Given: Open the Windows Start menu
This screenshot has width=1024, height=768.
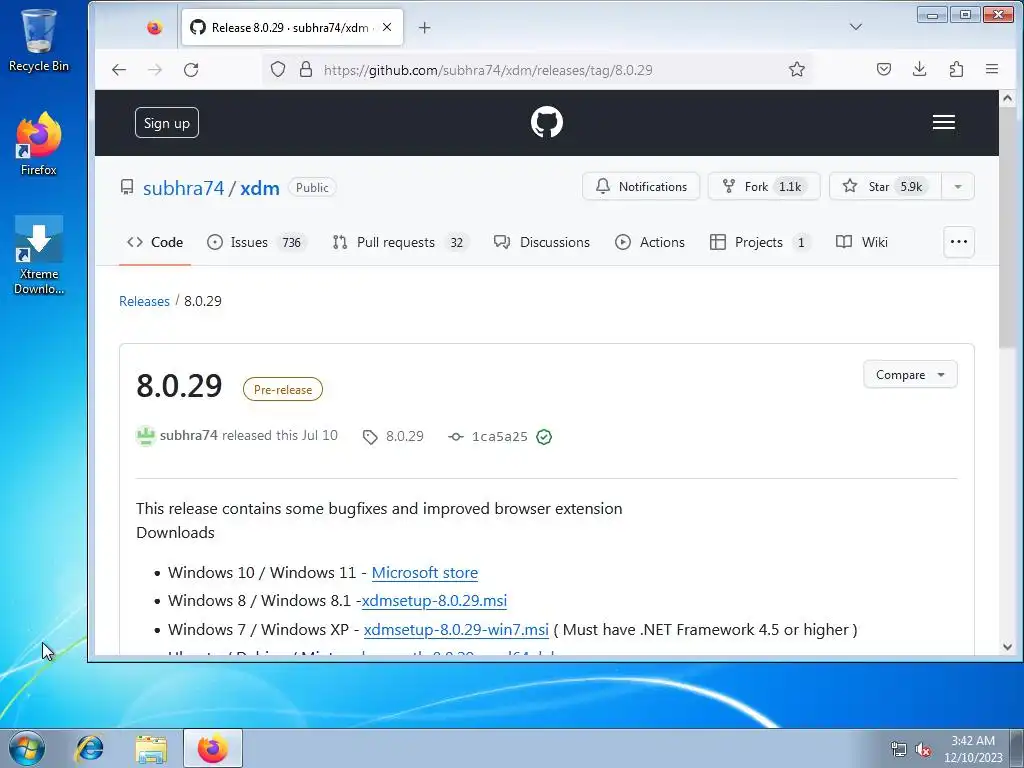Looking at the screenshot, I should (x=27, y=749).
